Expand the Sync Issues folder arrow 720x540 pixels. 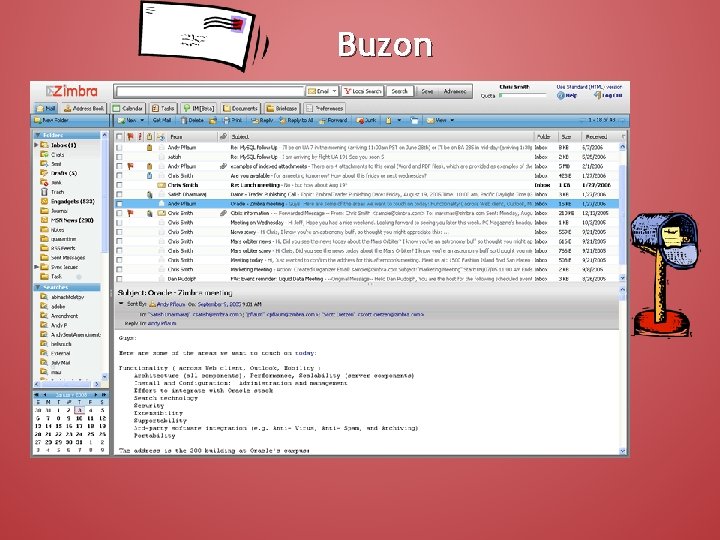(x=36, y=267)
